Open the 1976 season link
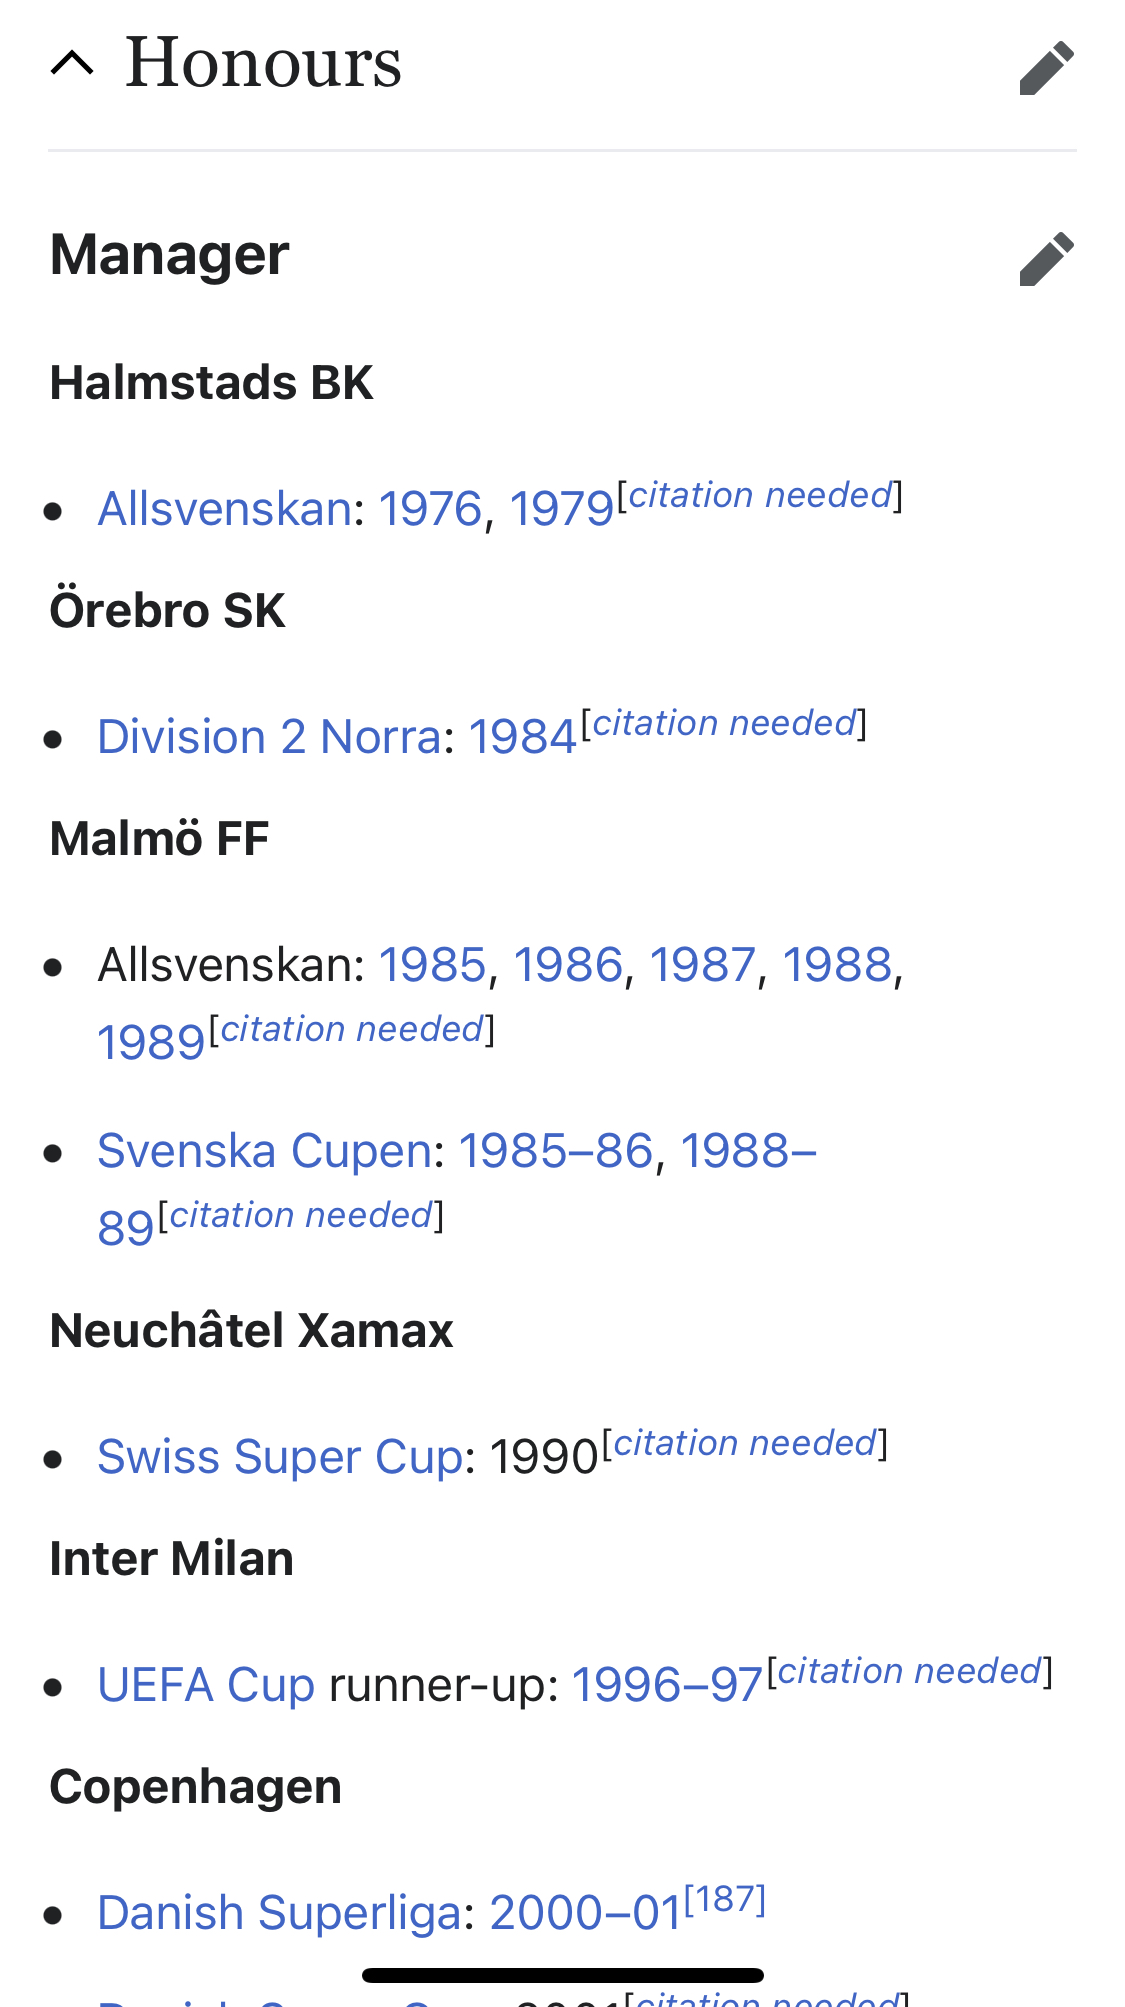The width and height of the screenshot is (1125, 2007). pos(431,509)
